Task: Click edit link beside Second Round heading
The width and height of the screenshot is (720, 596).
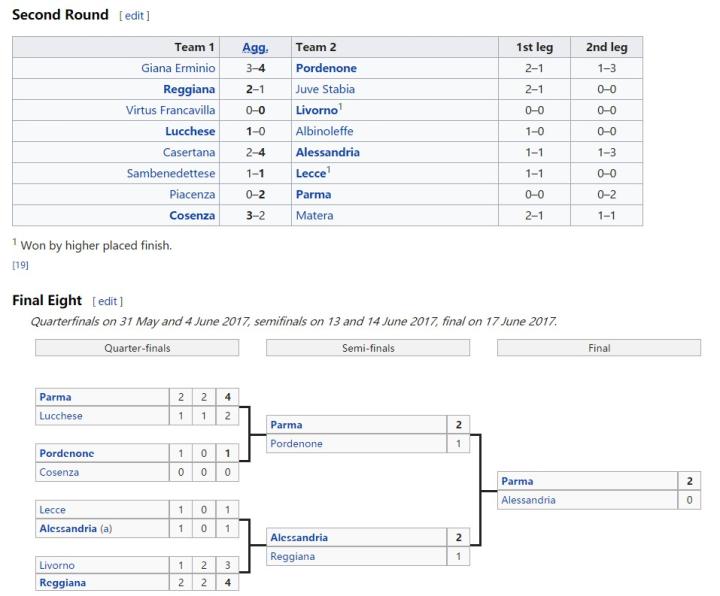Action: 133,17
